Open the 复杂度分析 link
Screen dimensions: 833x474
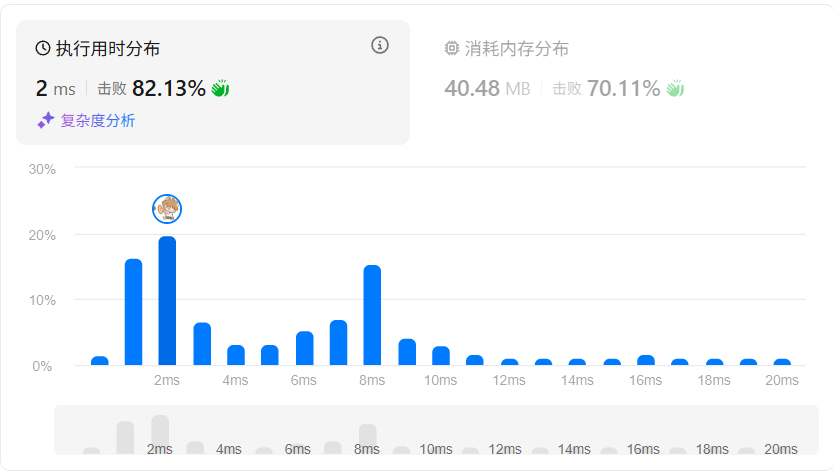tap(98, 121)
